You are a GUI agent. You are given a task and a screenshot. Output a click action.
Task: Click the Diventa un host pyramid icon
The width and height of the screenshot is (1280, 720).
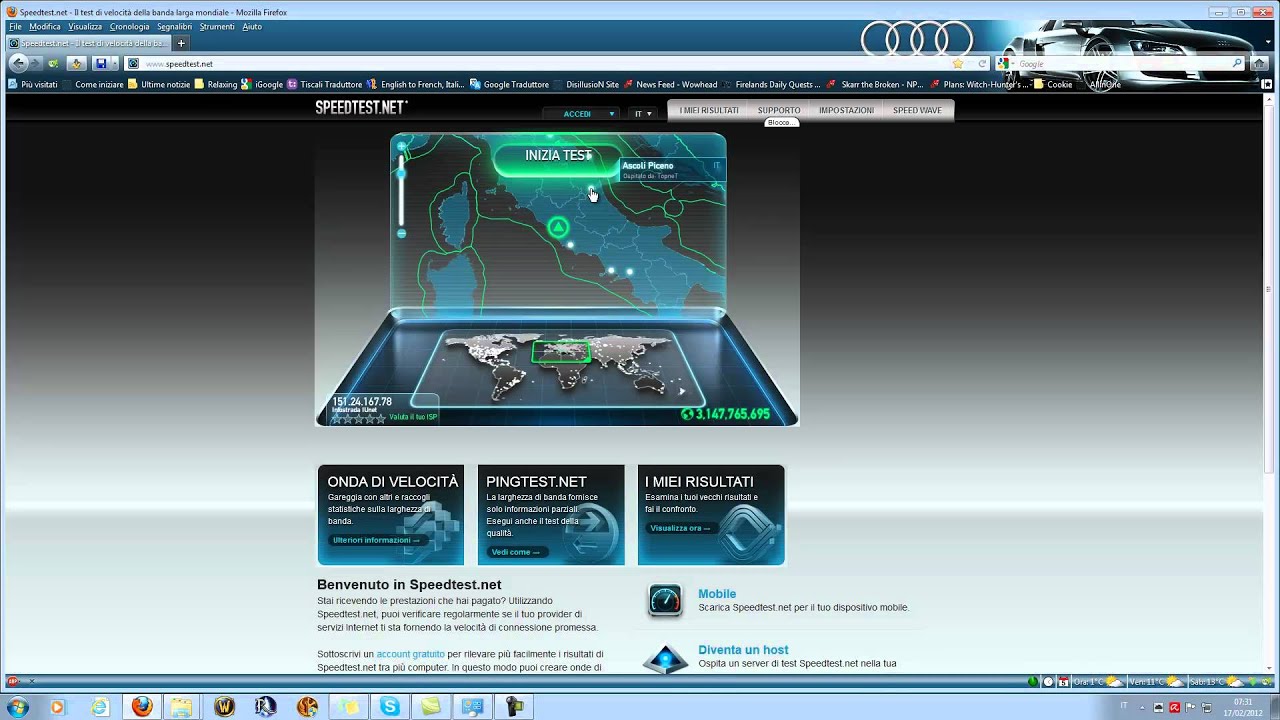[x=665, y=658]
